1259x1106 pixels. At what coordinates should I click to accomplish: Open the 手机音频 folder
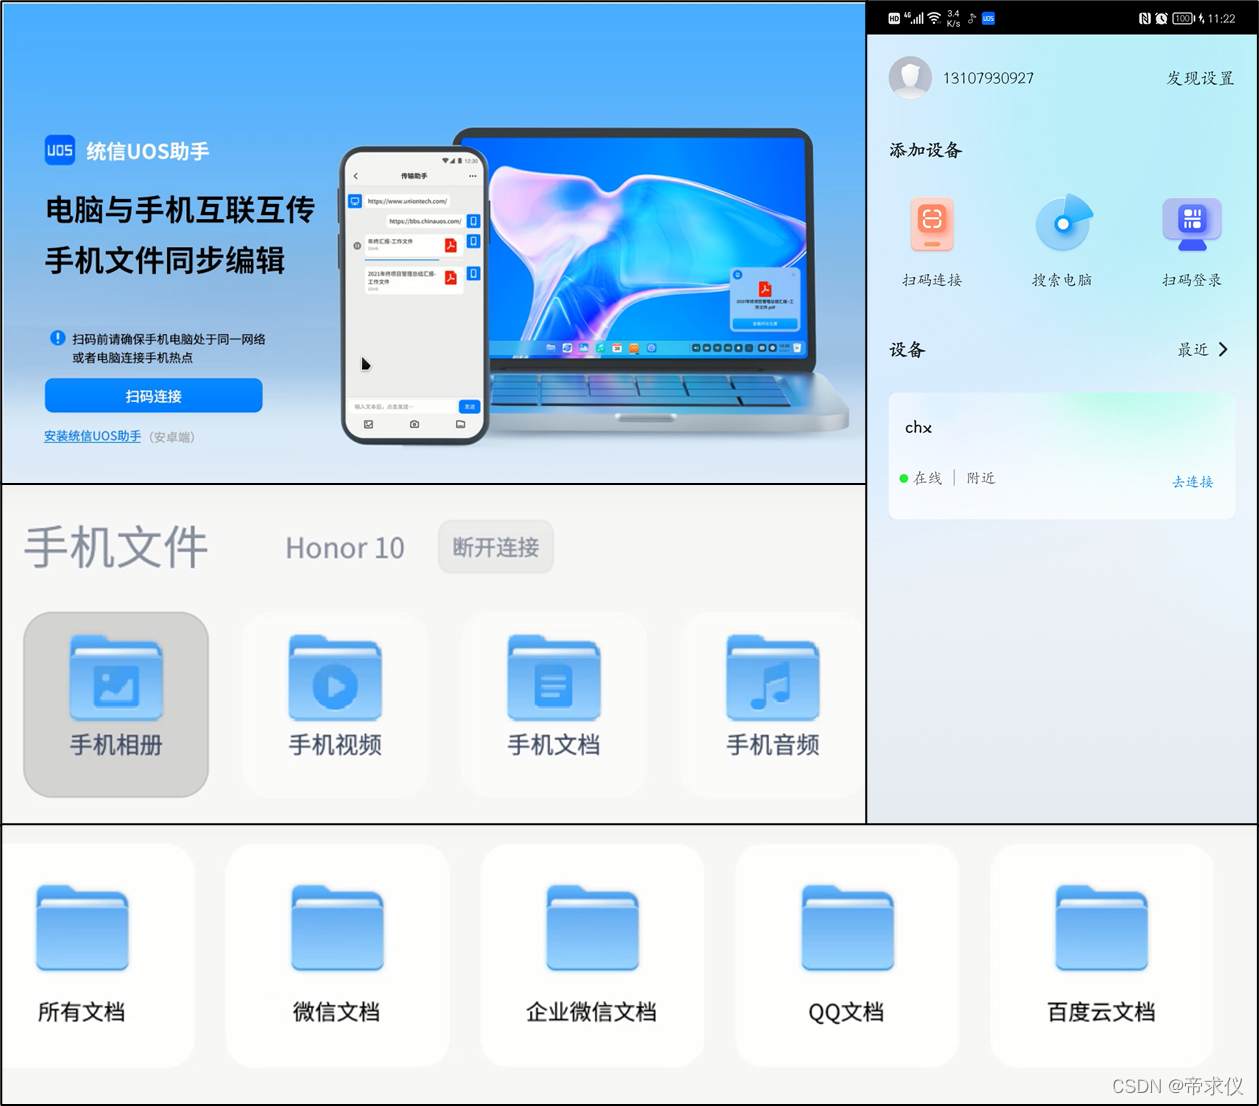[x=772, y=704]
